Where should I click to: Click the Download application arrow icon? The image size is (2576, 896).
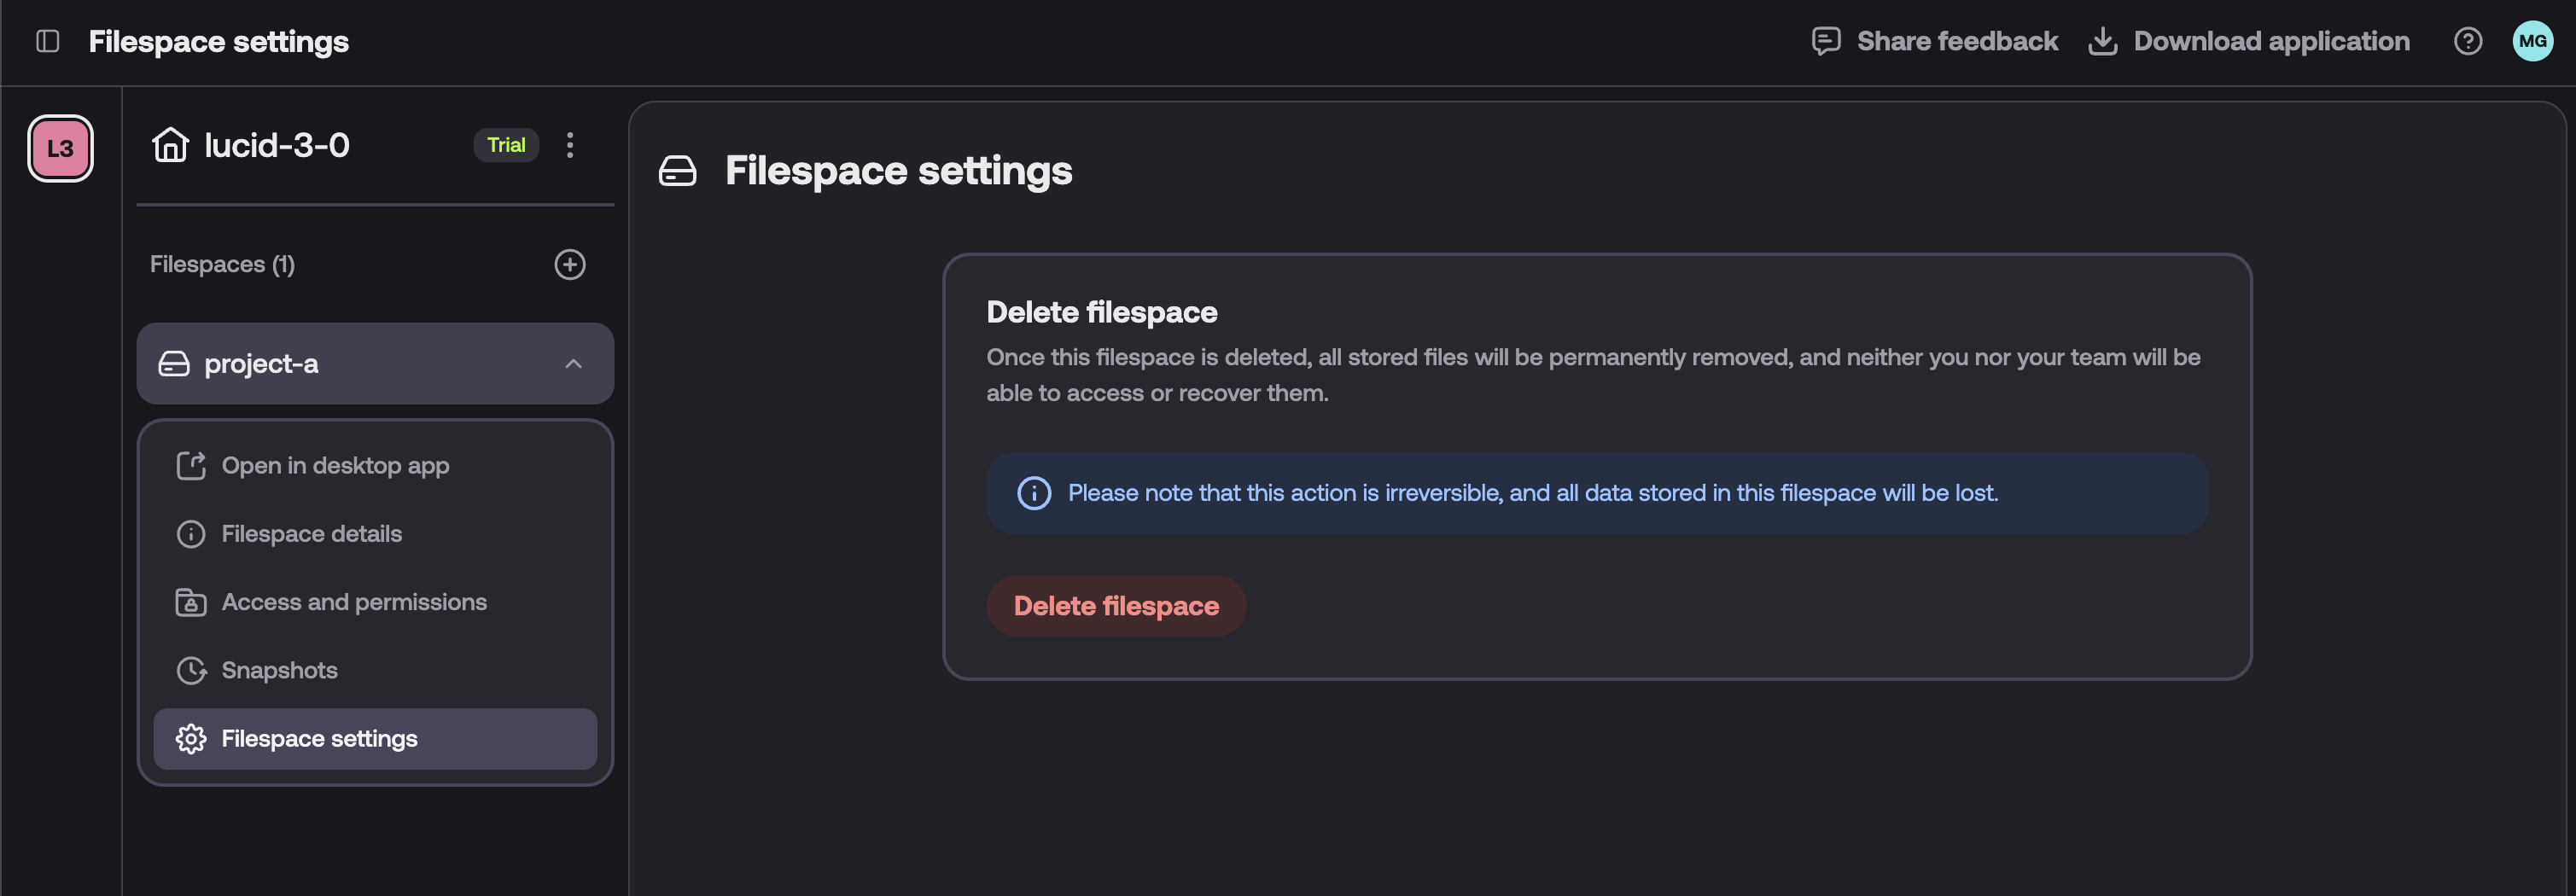click(2102, 41)
